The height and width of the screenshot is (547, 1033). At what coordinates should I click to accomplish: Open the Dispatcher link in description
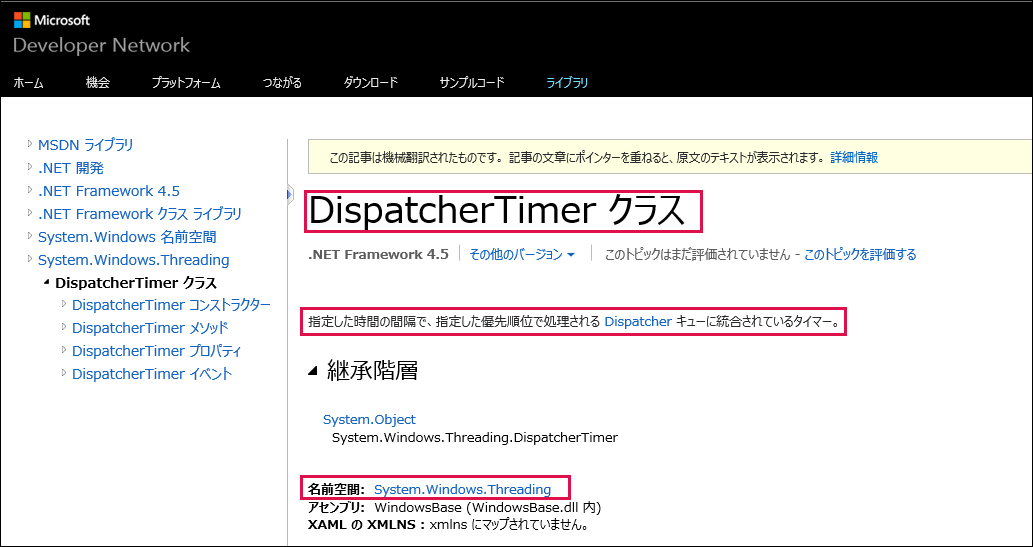(x=638, y=322)
